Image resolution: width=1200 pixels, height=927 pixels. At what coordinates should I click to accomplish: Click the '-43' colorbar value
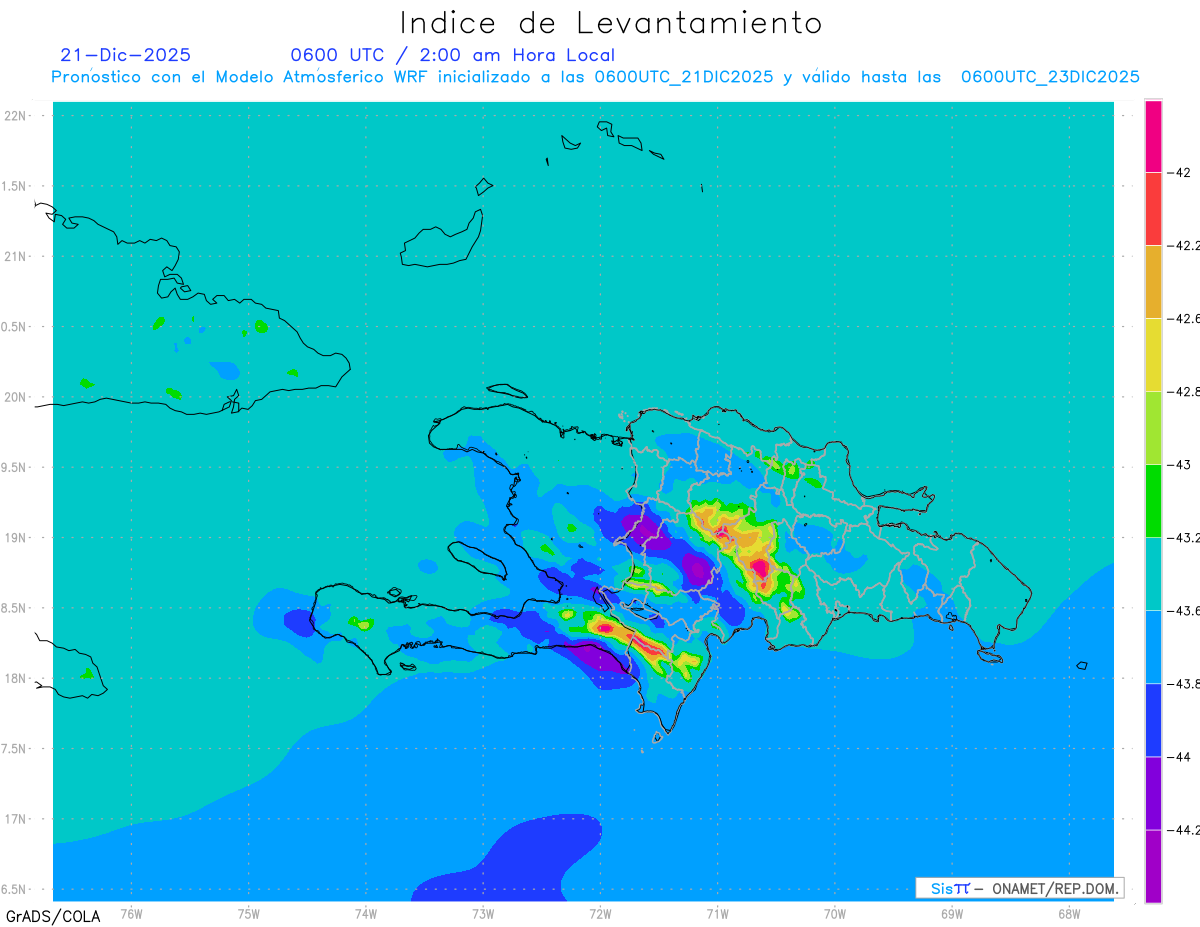click(1181, 465)
